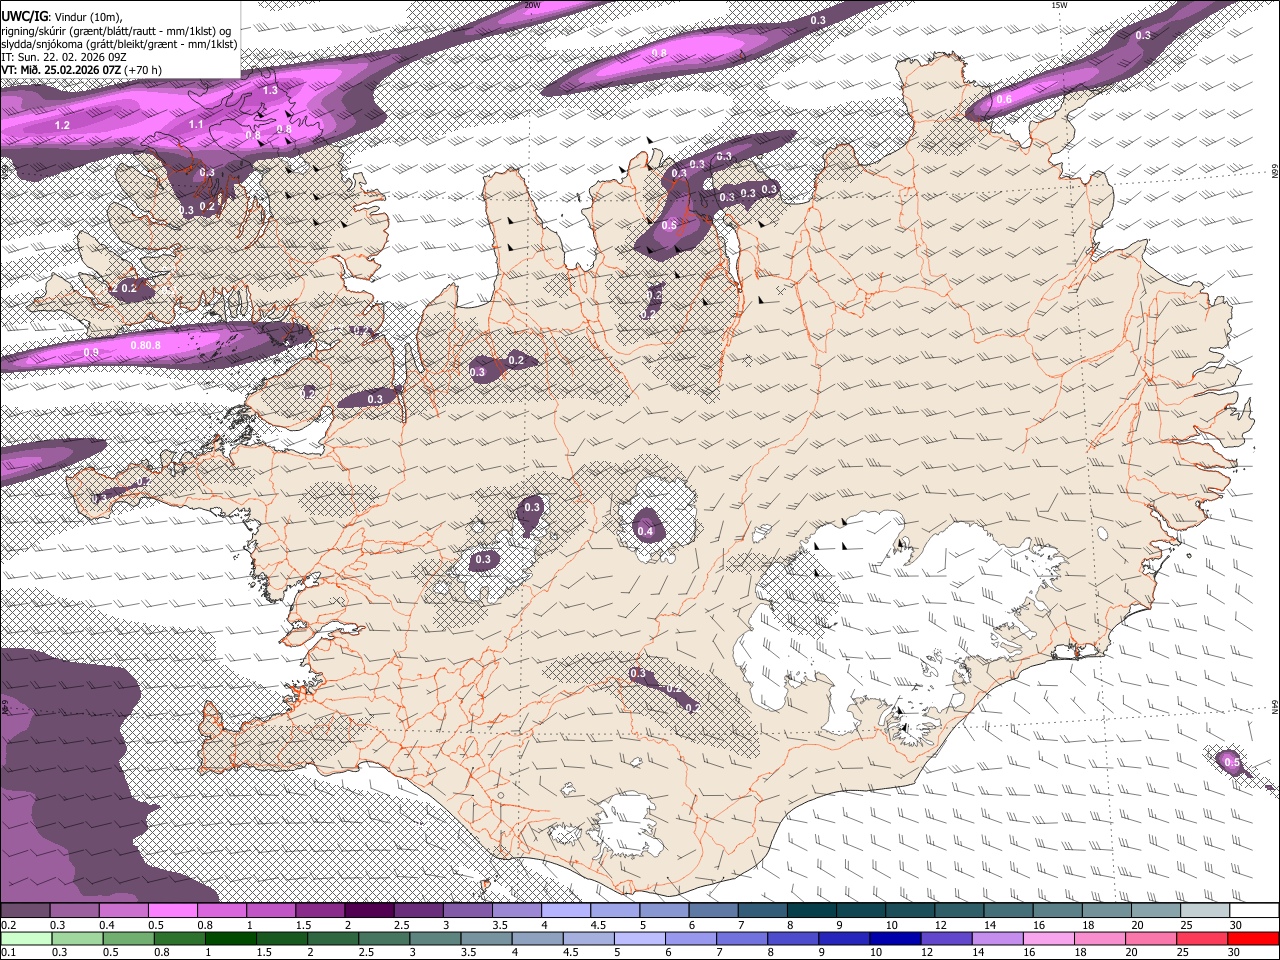Screen dimensions: 1280x960
Task: Click the 'rigning/skúrir' legend description line
Action: tap(117, 30)
